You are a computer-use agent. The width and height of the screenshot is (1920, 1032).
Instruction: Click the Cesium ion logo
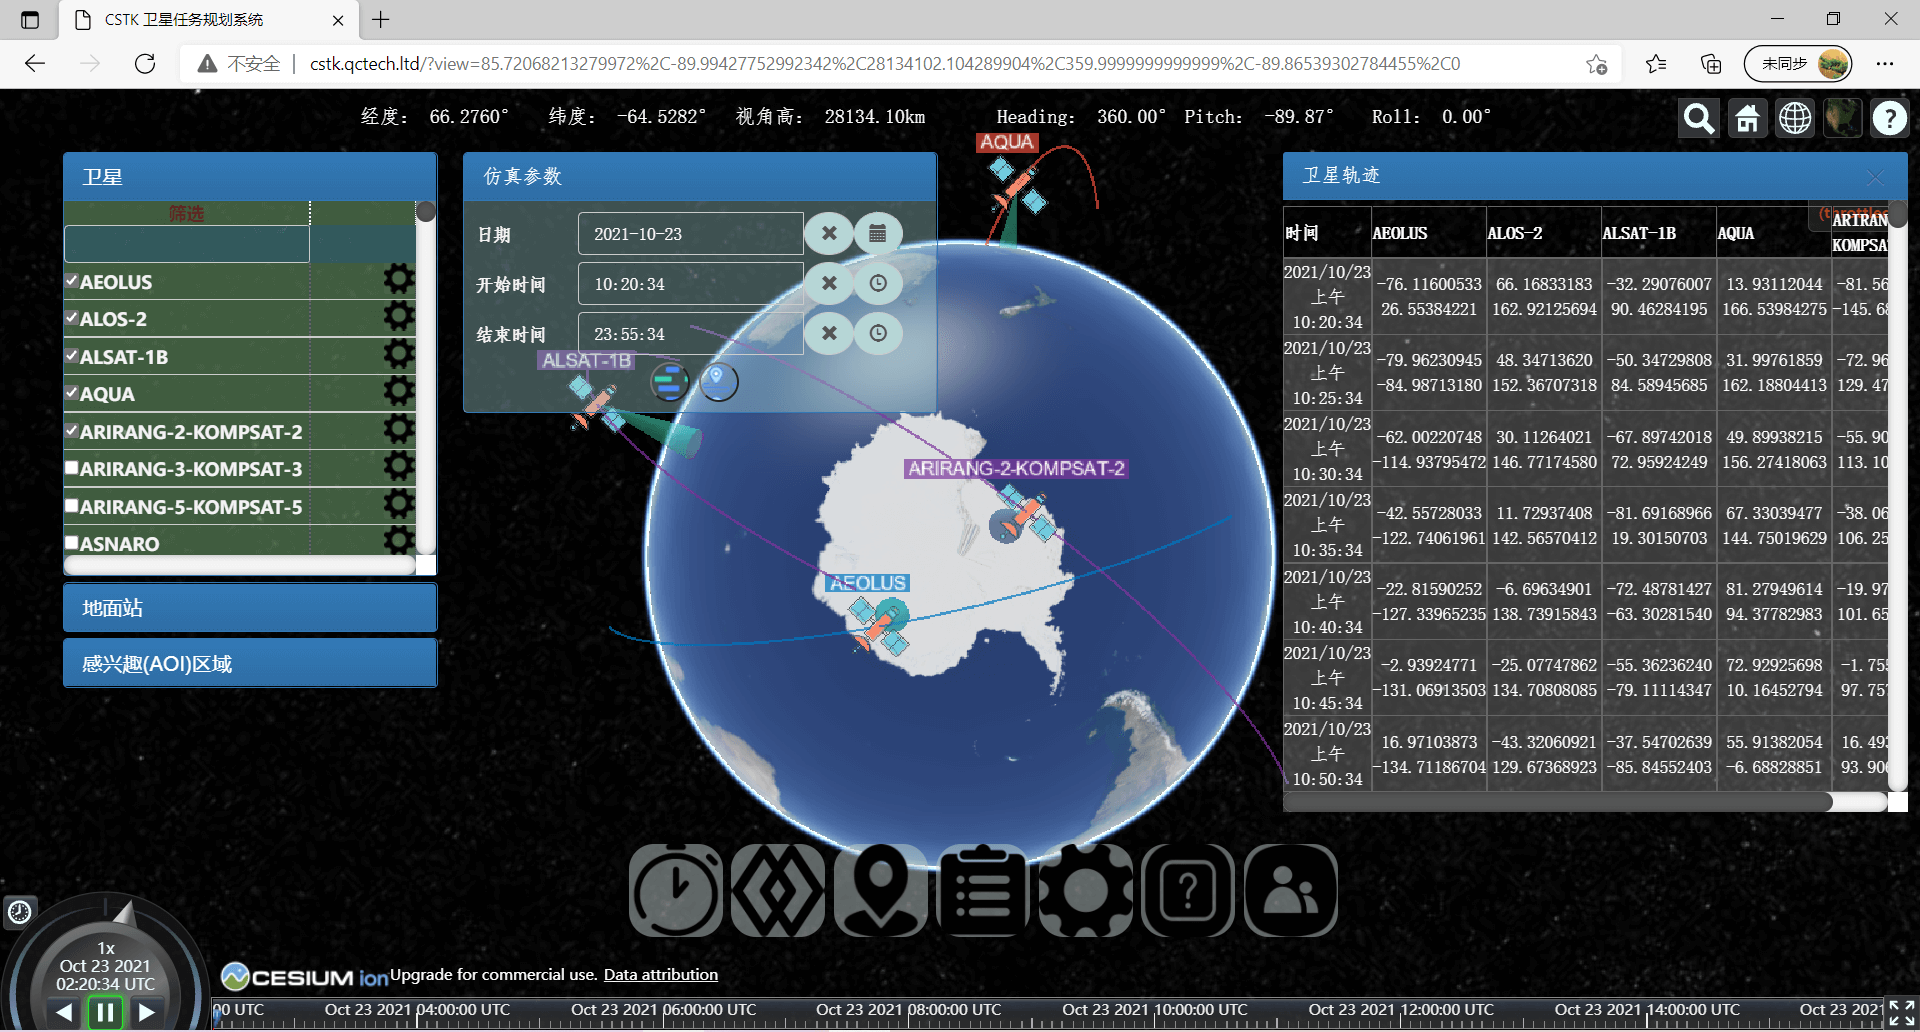point(304,976)
